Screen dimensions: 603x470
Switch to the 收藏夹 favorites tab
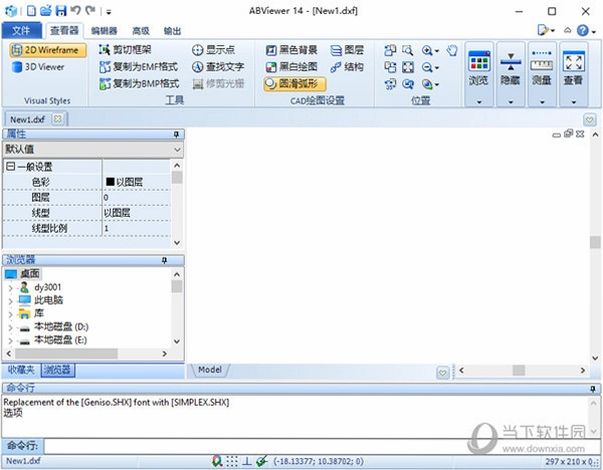(21, 370)
